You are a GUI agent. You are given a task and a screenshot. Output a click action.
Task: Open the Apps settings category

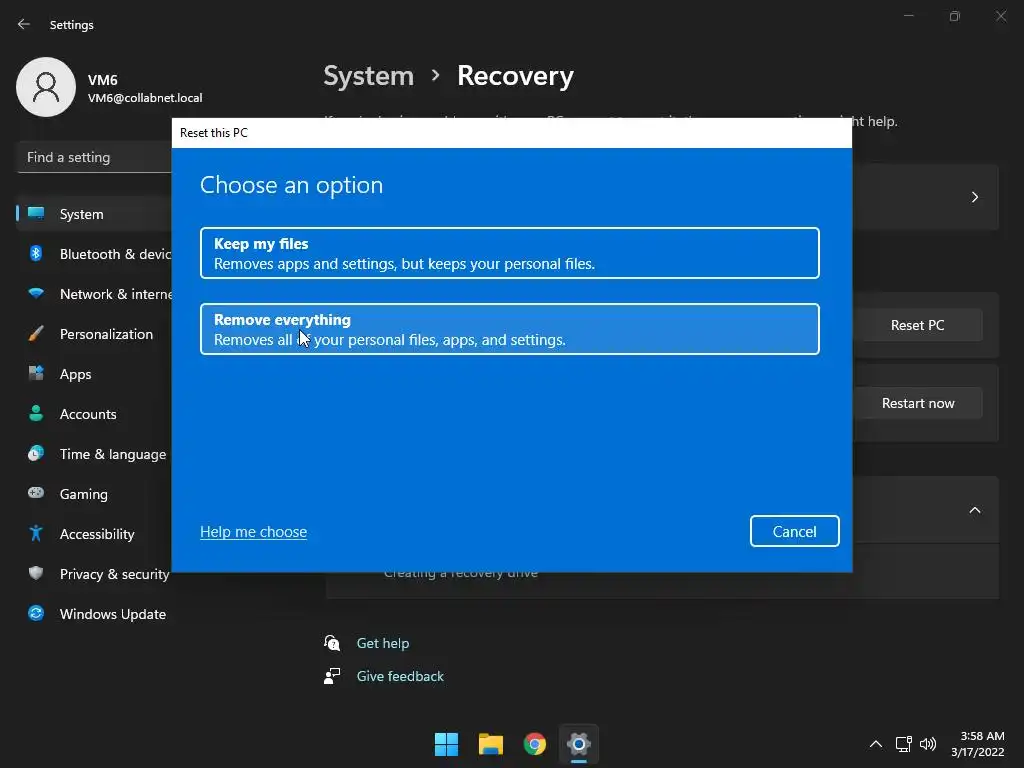pyautogui.click(x=94, y=374)
